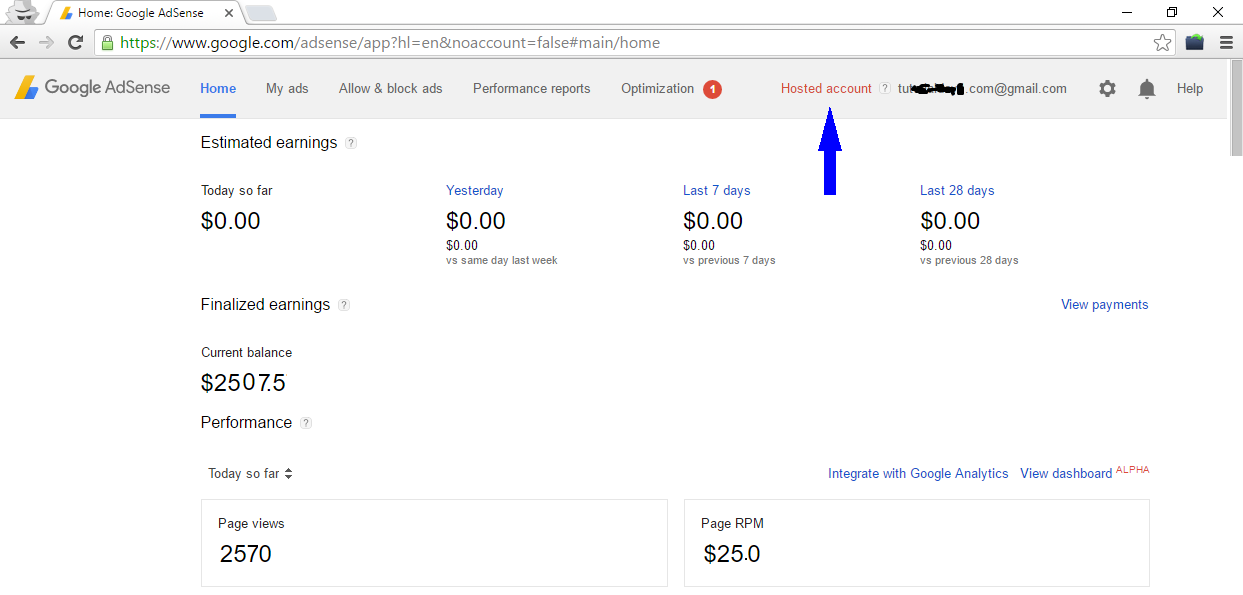Screen dimensions: 1243x595
Task: Click the Chrome incognito icon
Action: (x=22, y=12)
